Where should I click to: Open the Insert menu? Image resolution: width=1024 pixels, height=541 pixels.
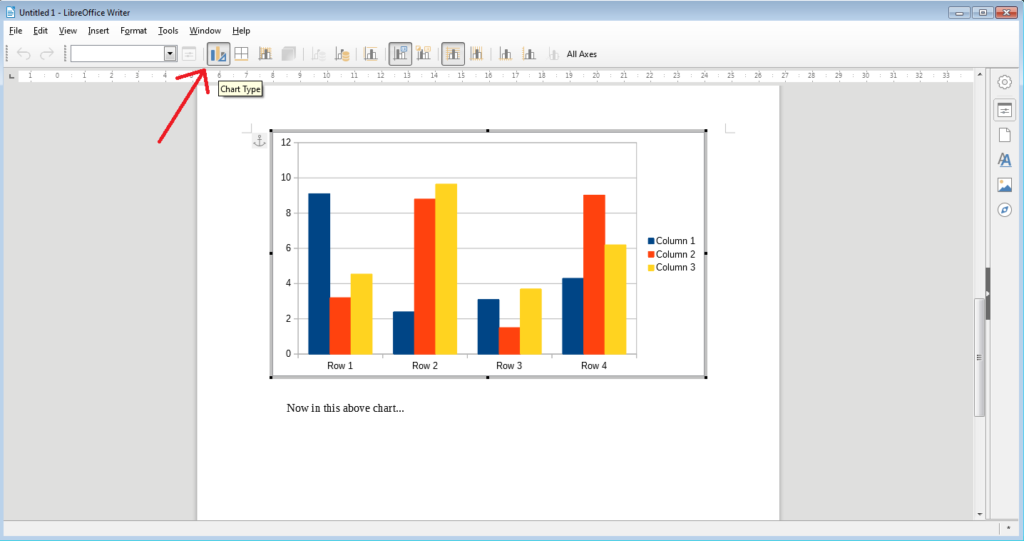click(x=99, y=31)
